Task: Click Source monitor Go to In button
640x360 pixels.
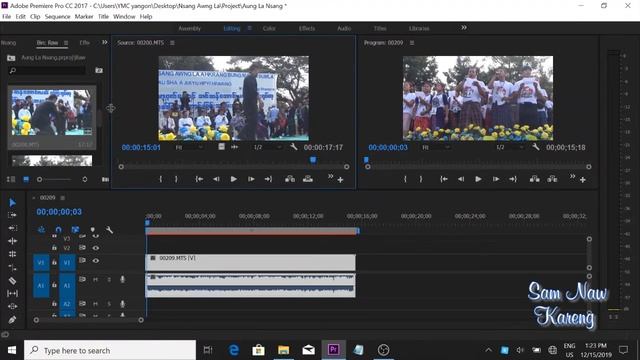Action: (199, 179)
